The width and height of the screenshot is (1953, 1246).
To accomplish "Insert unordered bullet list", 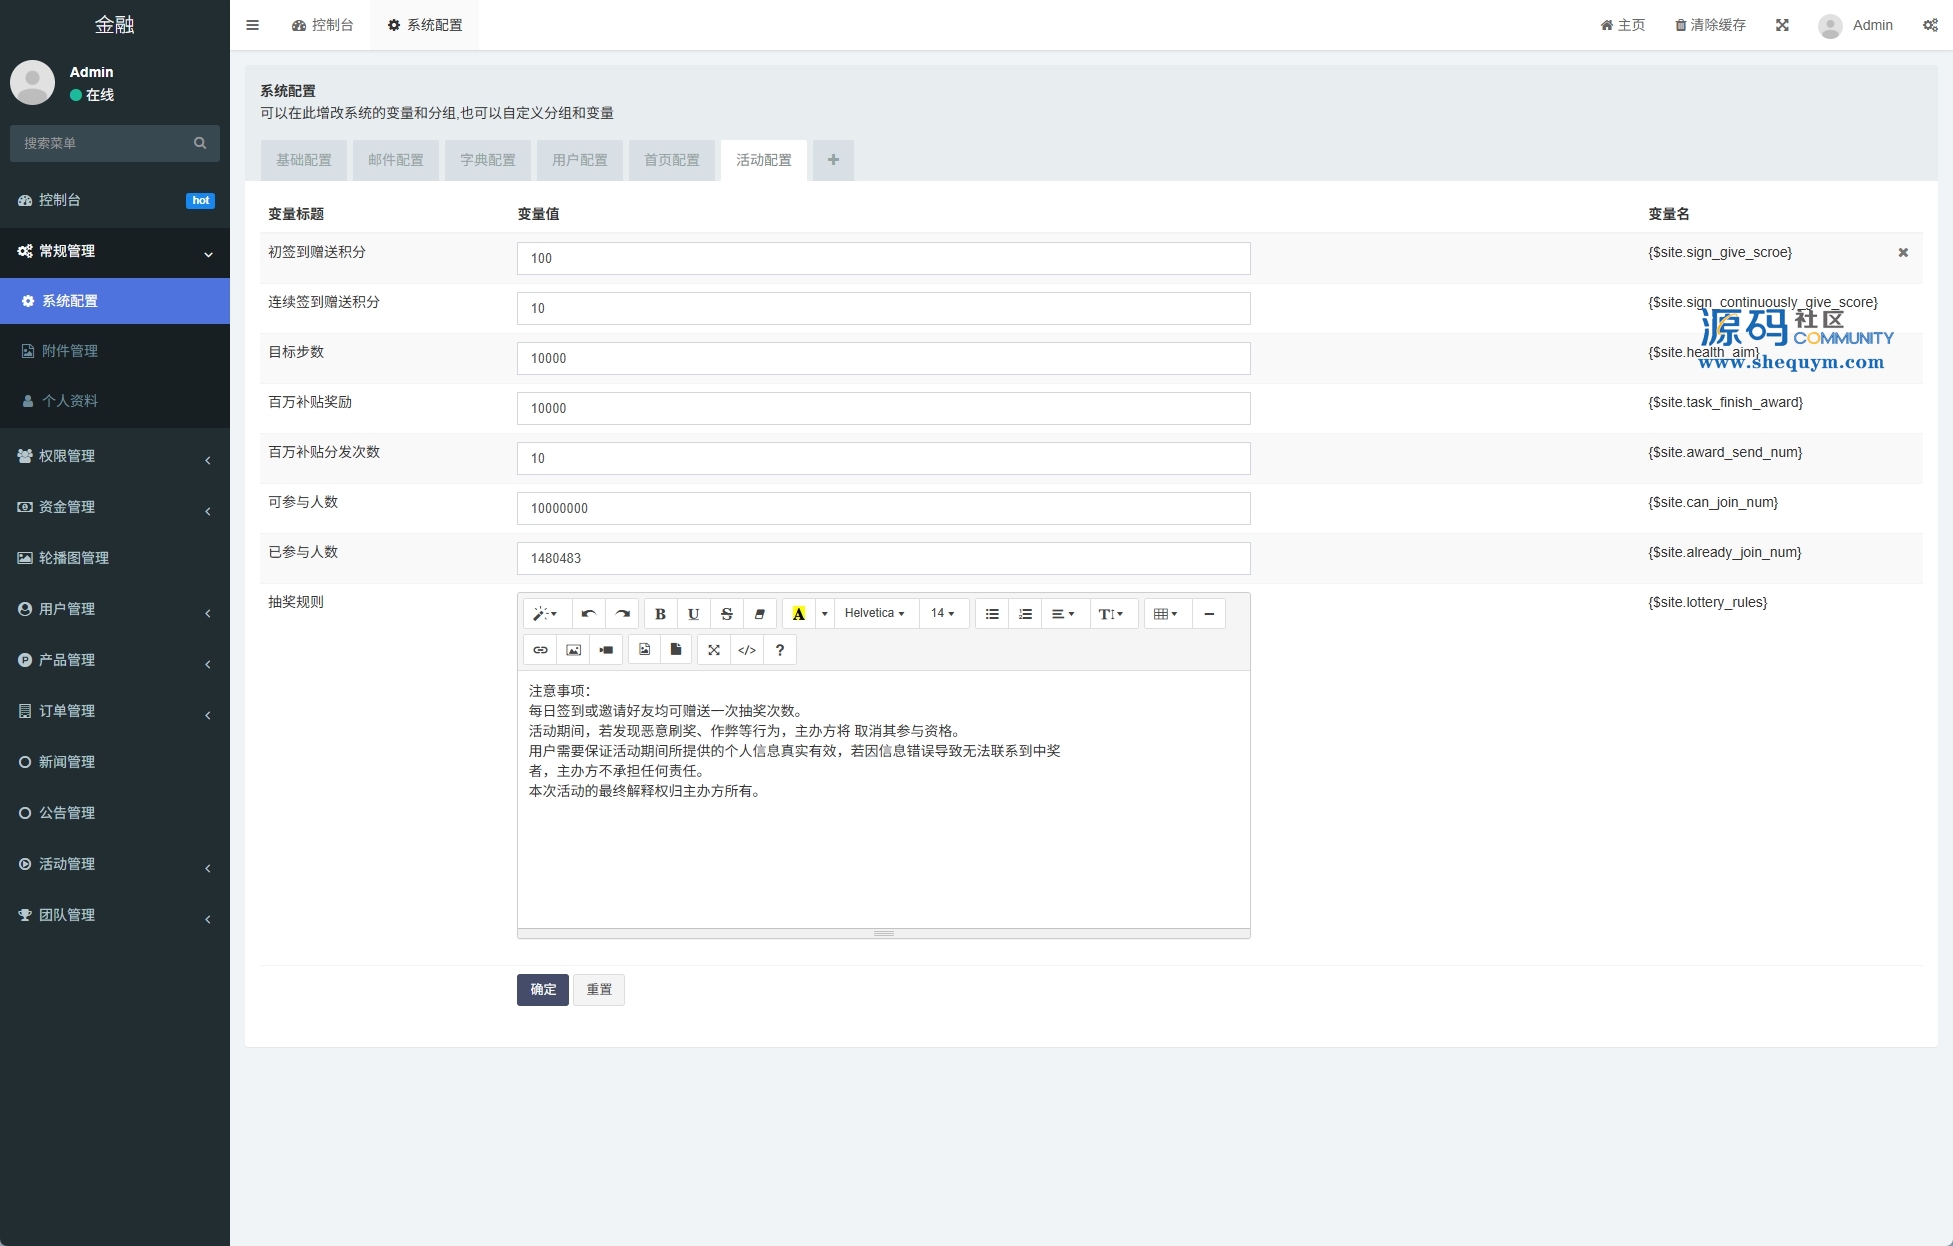I will point(992,614).
